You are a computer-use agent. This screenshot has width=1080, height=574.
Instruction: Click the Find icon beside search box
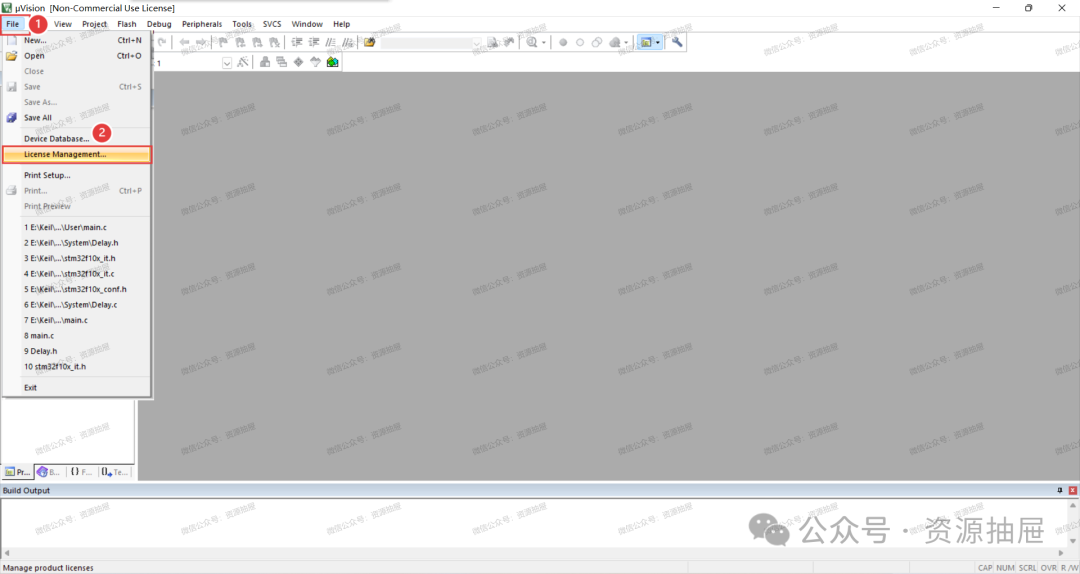(x=492, y=43)
